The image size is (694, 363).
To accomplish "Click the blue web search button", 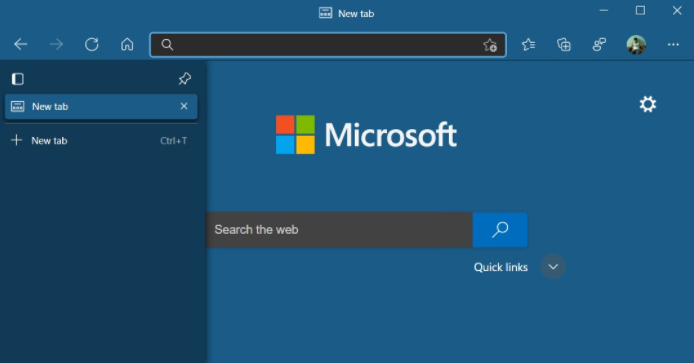I will click(x=500, y=230).
